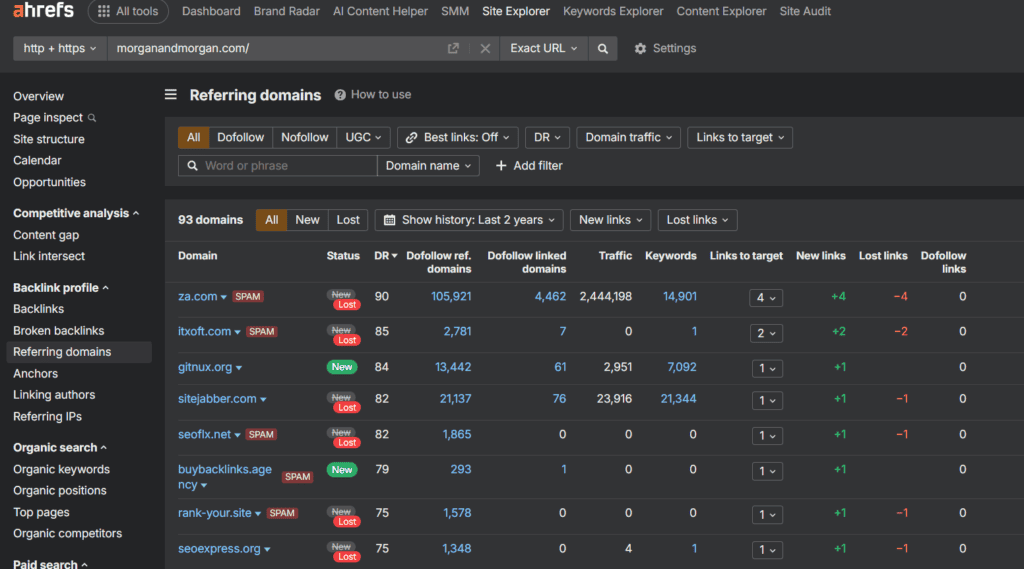The width and height of the screenshot is (1024, 569).
Task: Clear the URL field with the X icon
Action: pos(485,48)
